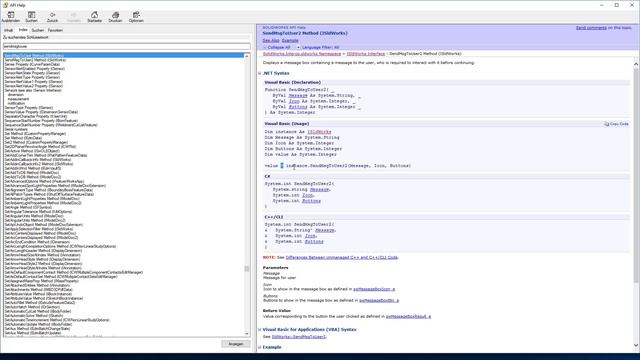Select the SetArrowHeadStyle2 Method (IDisplayDimension) entry

click(43, 264)
